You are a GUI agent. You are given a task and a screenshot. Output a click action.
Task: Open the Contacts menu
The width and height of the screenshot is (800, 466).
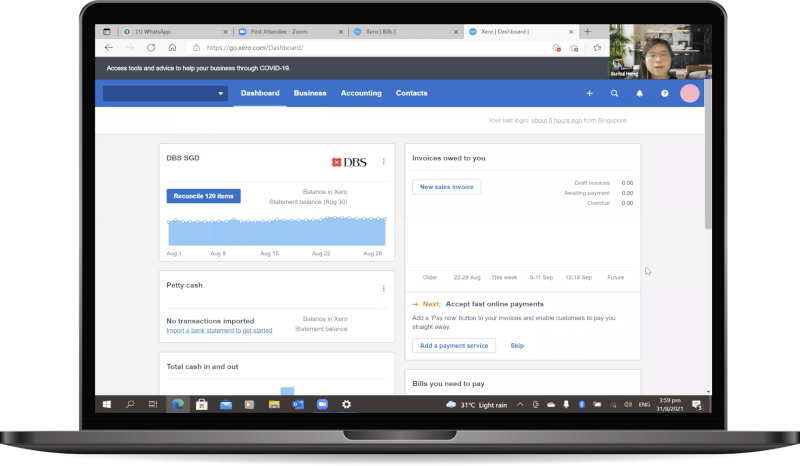tap(411, 93)
